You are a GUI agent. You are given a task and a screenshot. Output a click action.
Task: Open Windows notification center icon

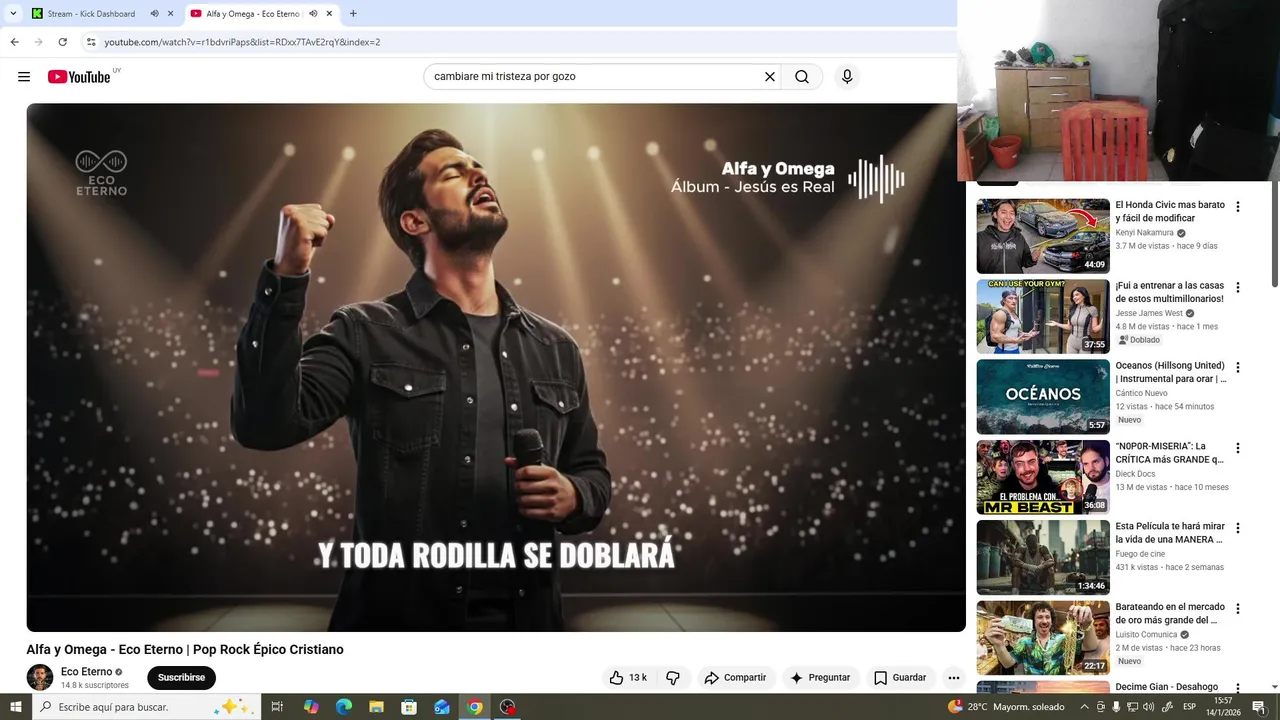click(x=1260, y=707)
